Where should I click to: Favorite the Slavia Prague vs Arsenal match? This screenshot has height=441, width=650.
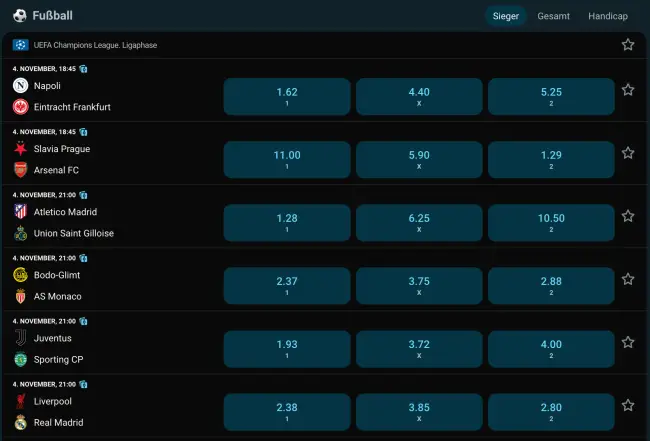click(628, 153)
